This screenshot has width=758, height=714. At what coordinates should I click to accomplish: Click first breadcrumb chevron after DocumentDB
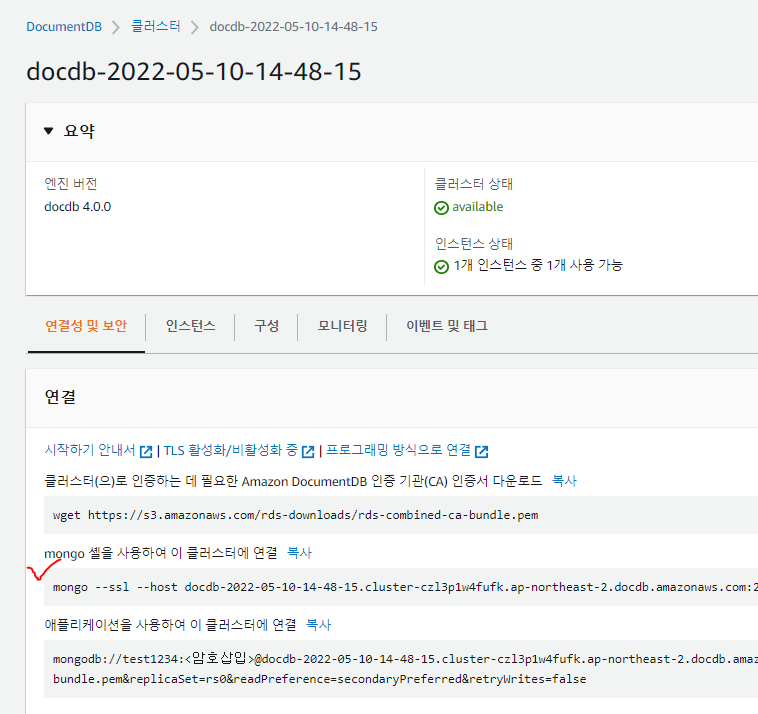(115, 27)
